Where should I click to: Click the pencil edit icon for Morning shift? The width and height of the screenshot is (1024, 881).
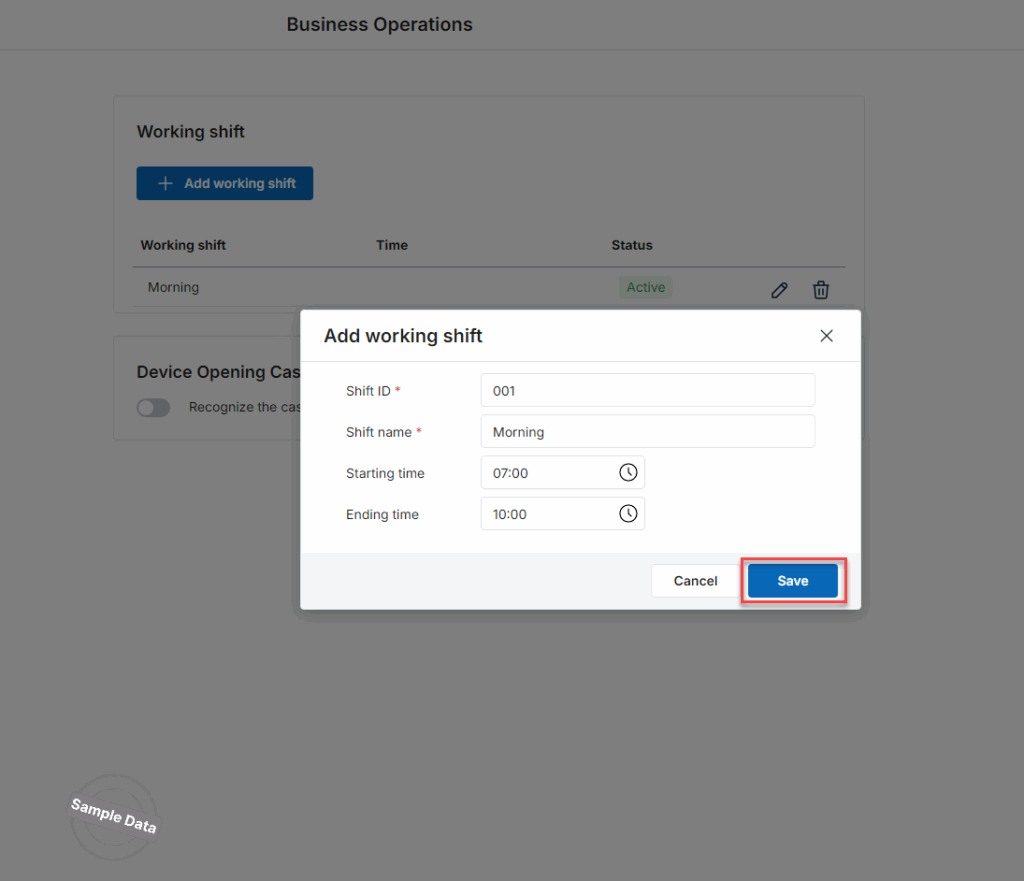click(779, 290)
